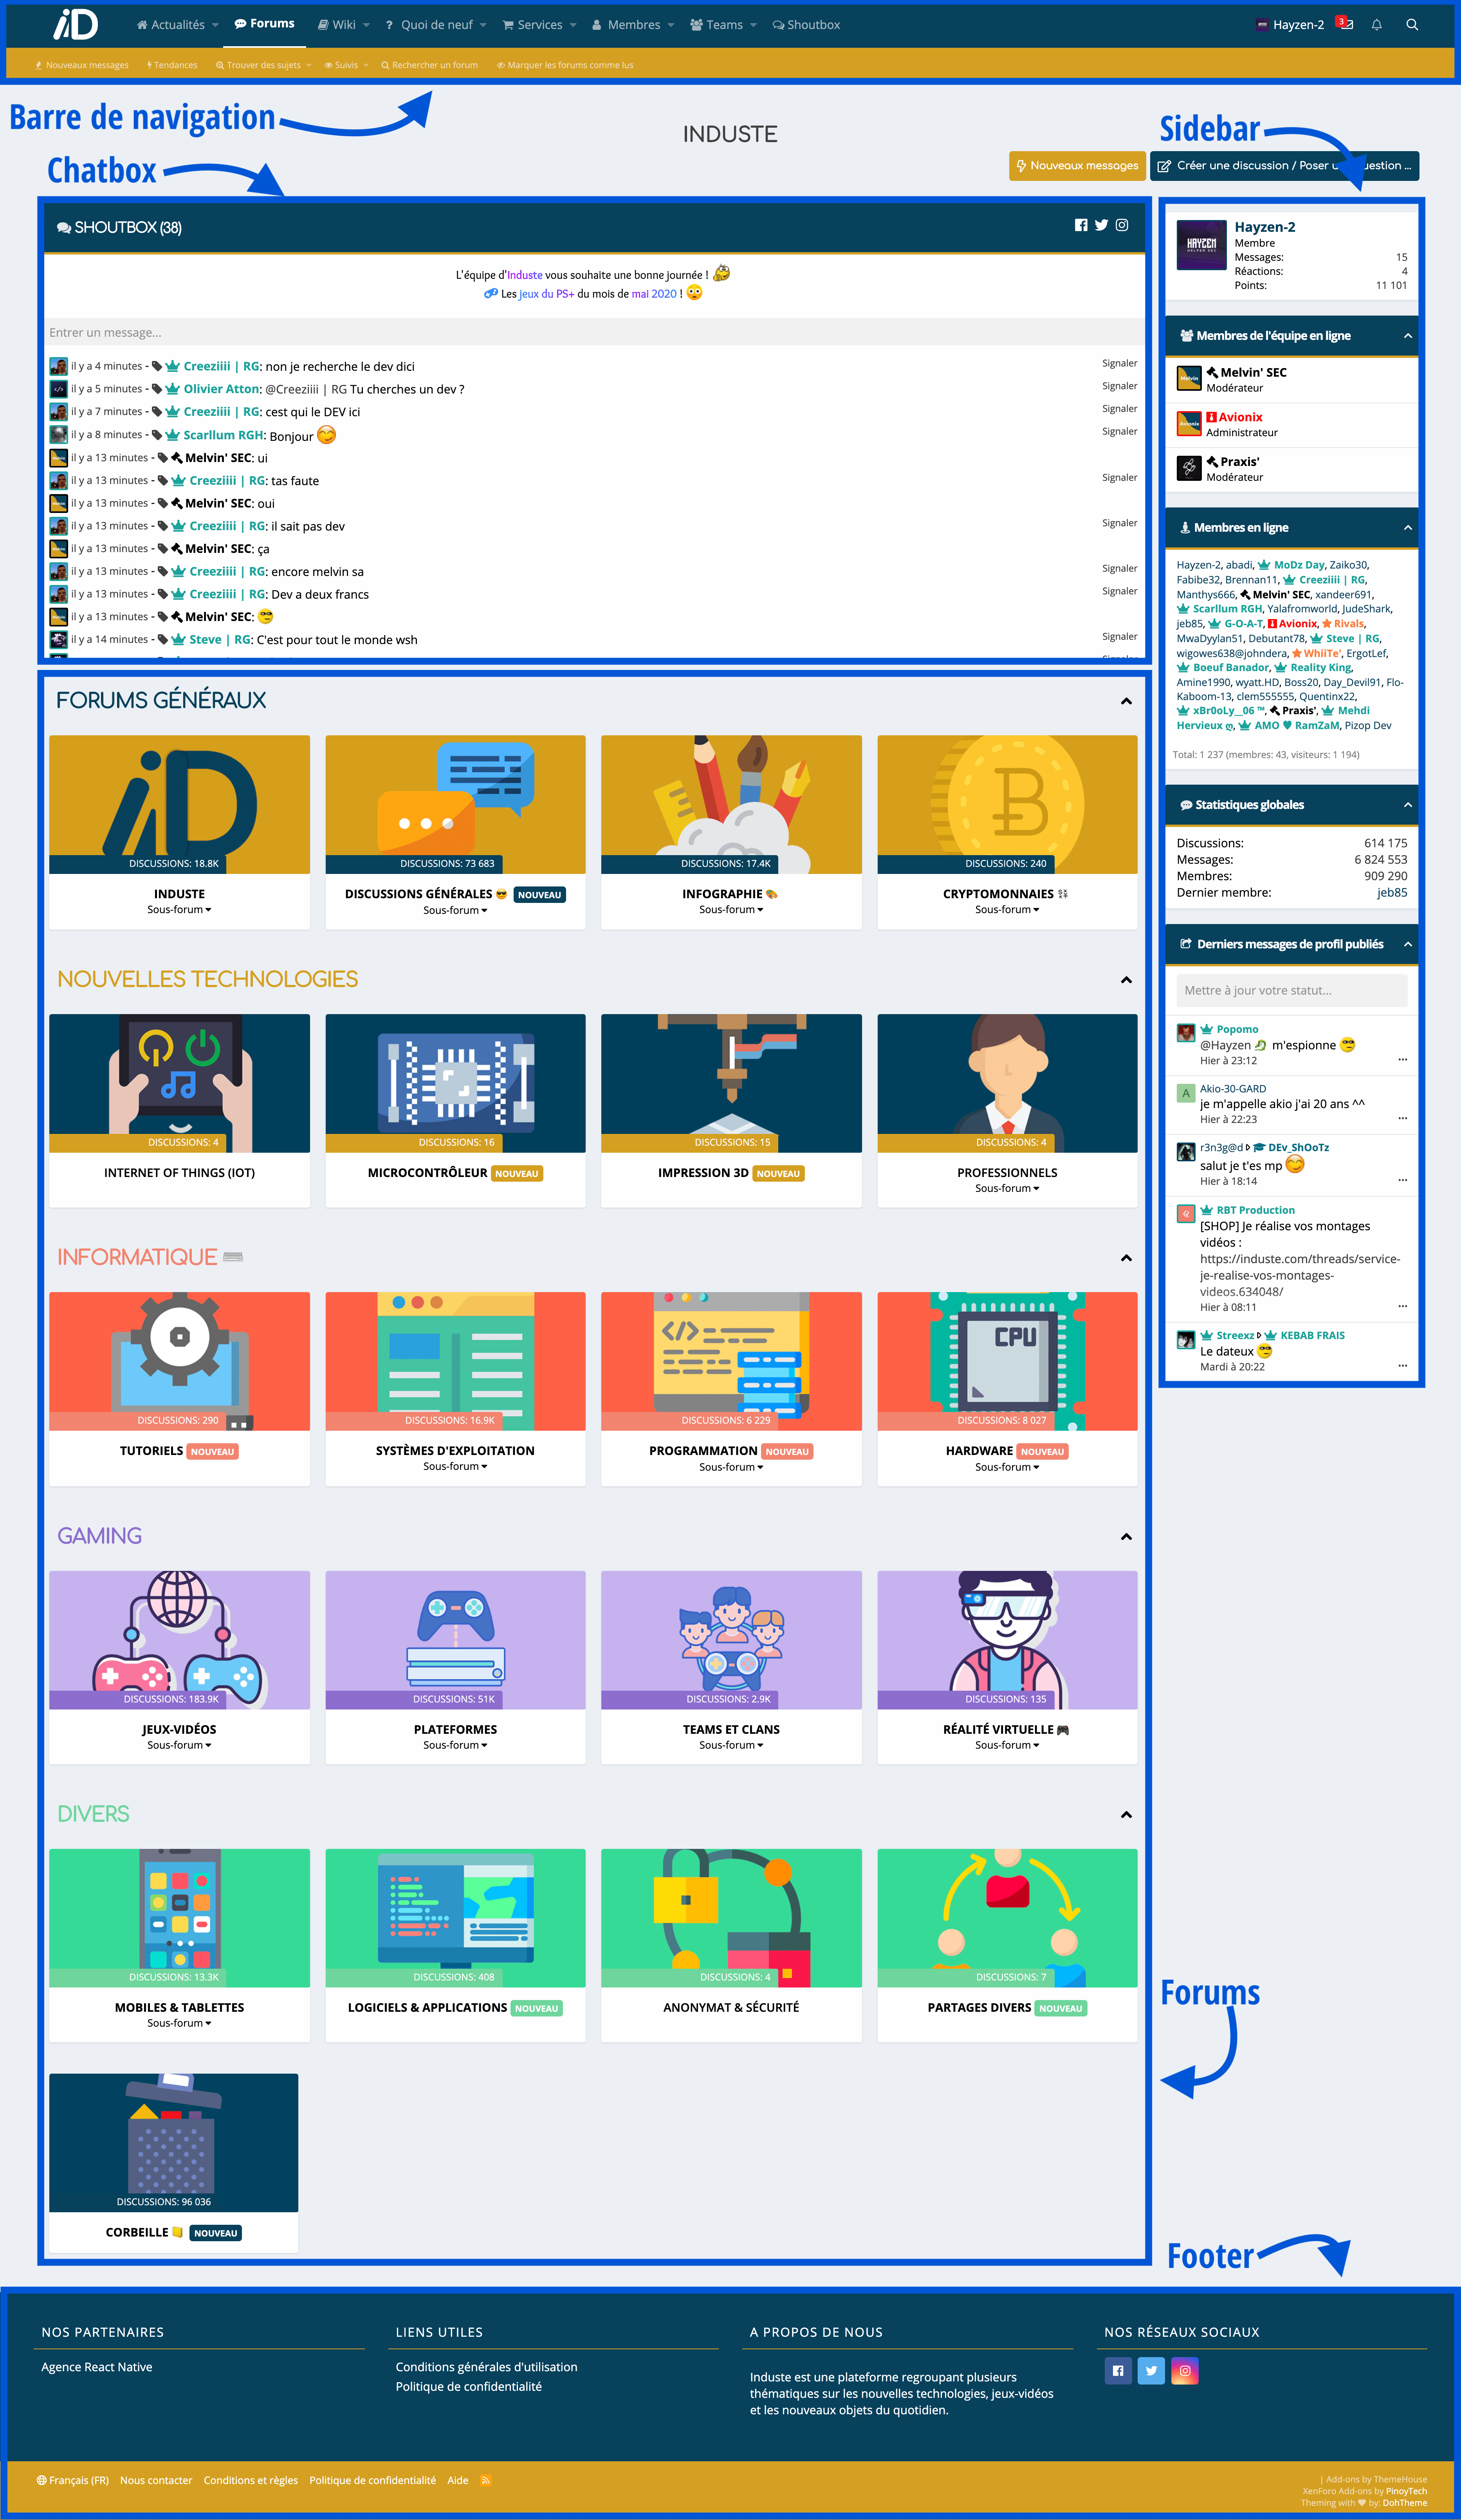Expand Sous-forum dropdown under Cryptomonnaies
Viewport: 1461px width, 2520px height.
1007,910
